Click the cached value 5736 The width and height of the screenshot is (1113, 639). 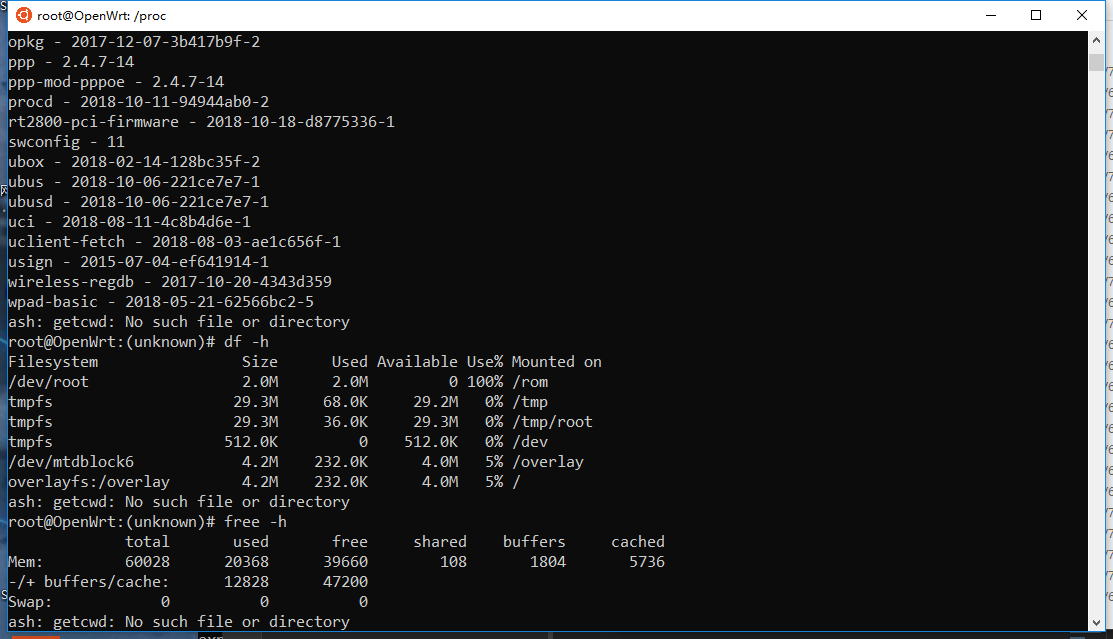click(647, 562)
